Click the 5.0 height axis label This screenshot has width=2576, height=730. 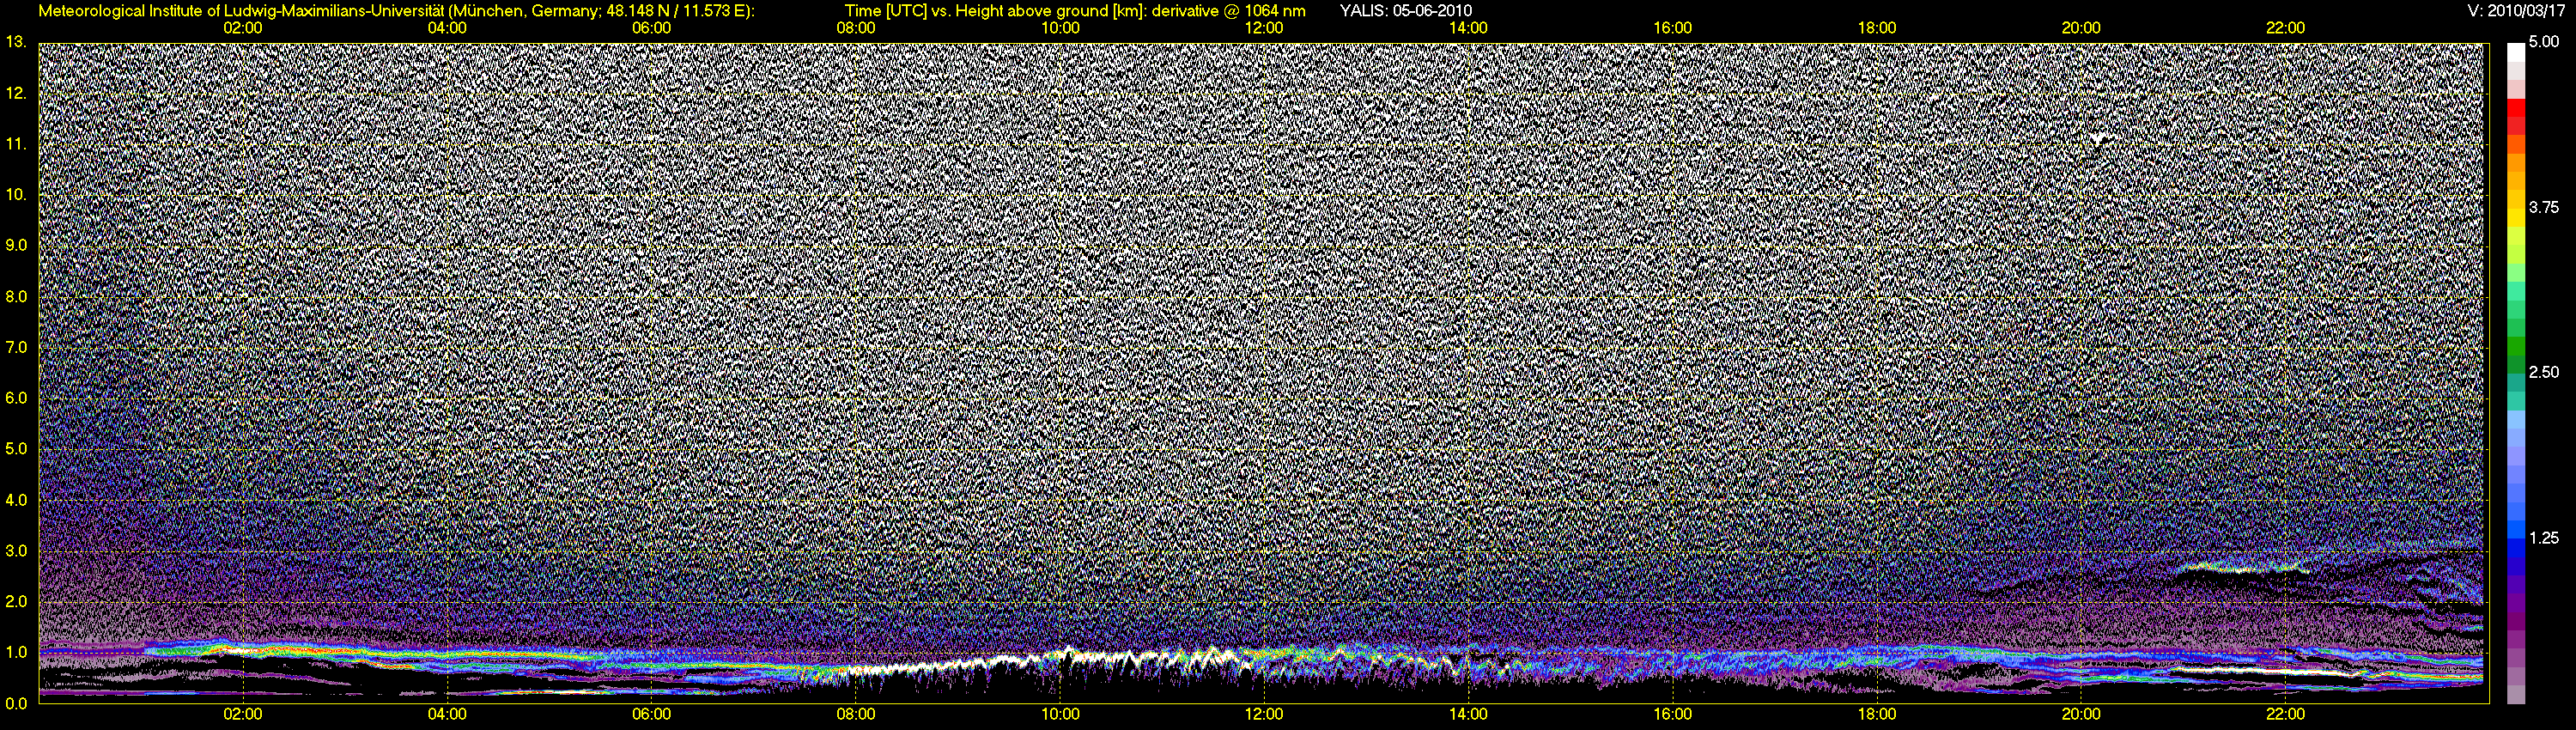(x=16, y=449)
